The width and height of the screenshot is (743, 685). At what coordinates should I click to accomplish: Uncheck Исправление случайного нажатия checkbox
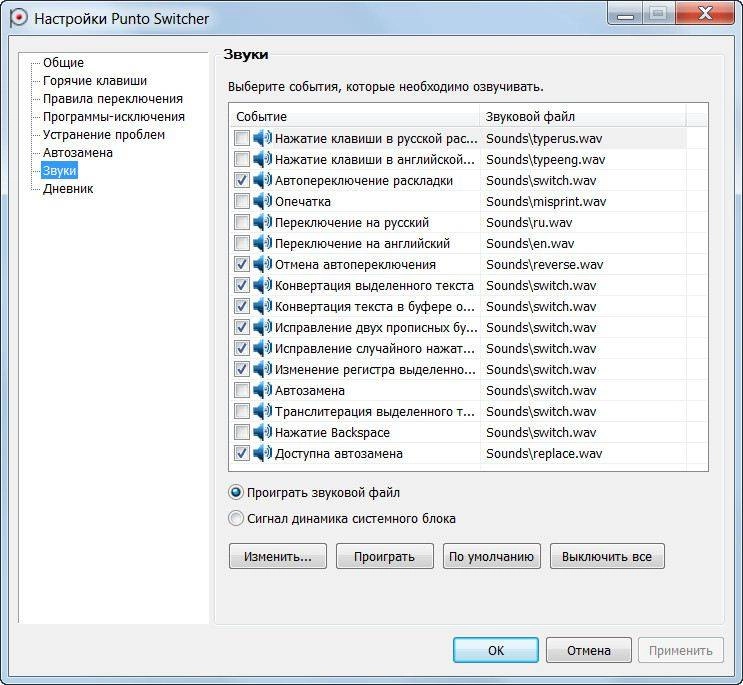[x=242, y=348]
